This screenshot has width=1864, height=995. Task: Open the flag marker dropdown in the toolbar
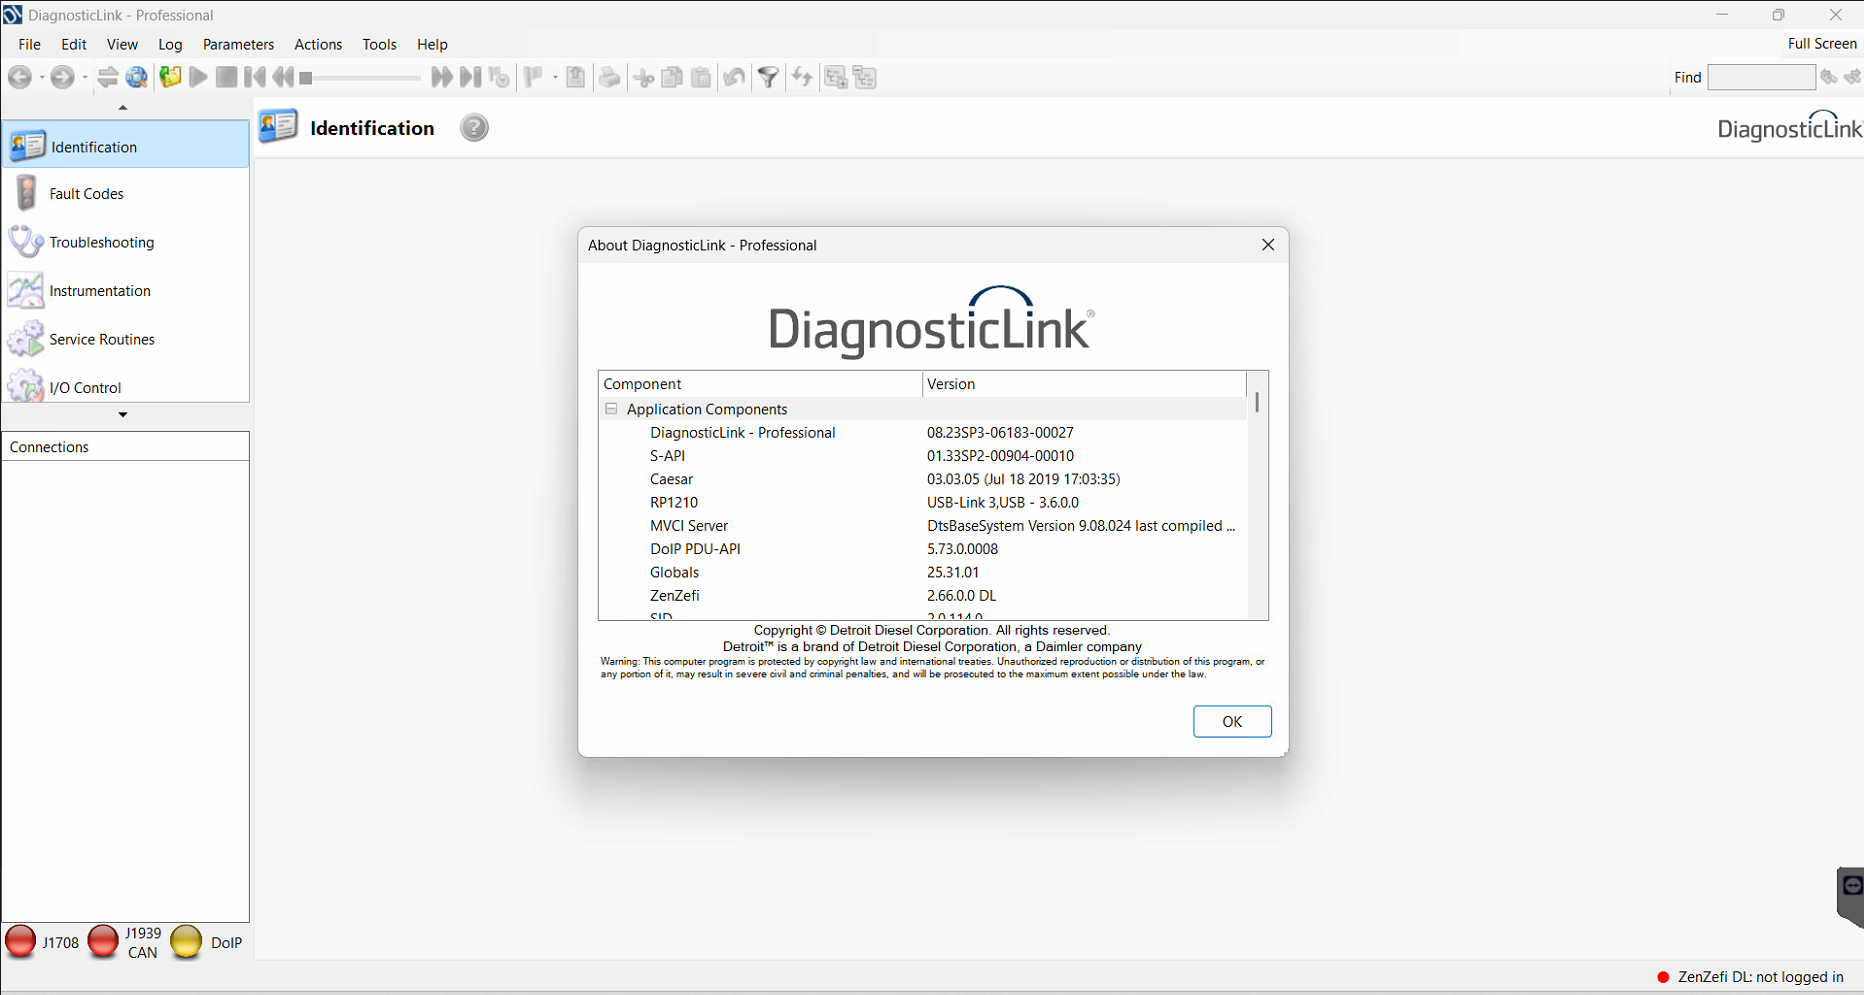click(555, 77)
